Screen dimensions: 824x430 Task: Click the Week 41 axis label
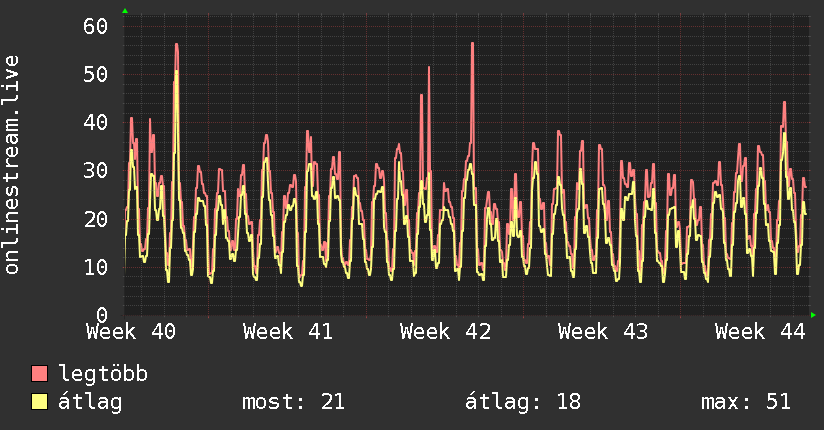tap(287, 332)
